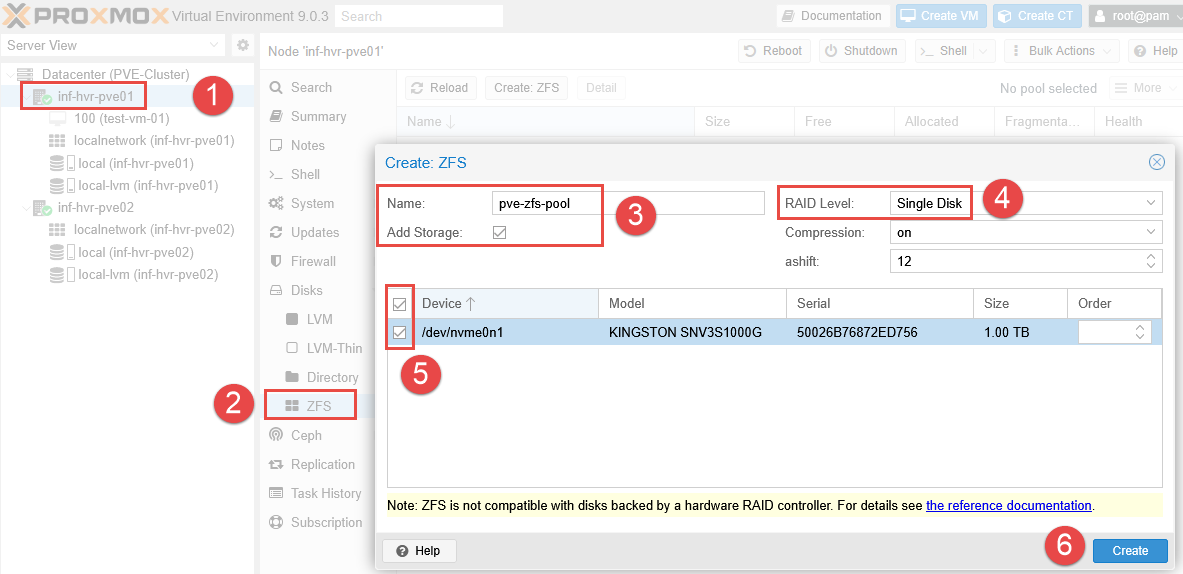Image resolution: width=1183 pixels, height=574 pixels.
Task: Close the Create: ZFS dialog
Action: [x=1156, y=162]
